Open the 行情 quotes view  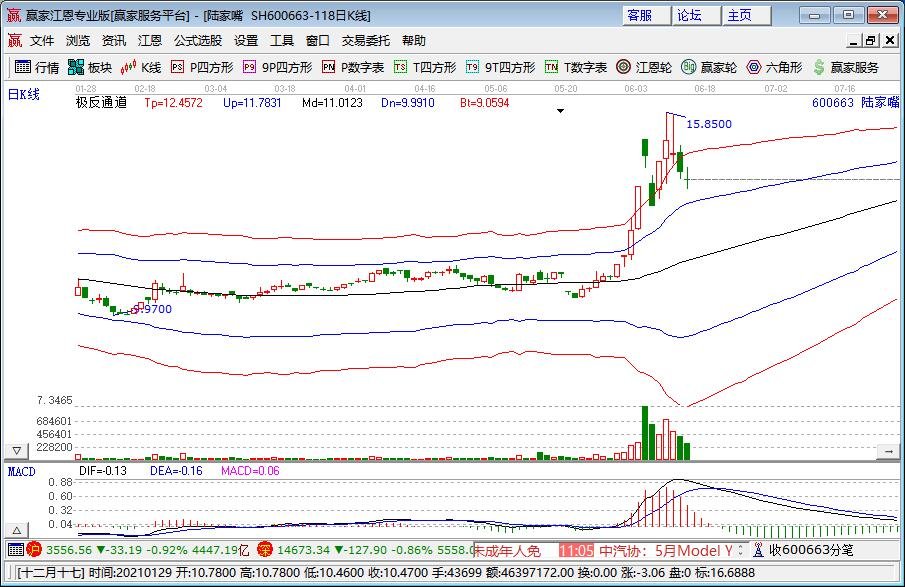click(36, 68)
